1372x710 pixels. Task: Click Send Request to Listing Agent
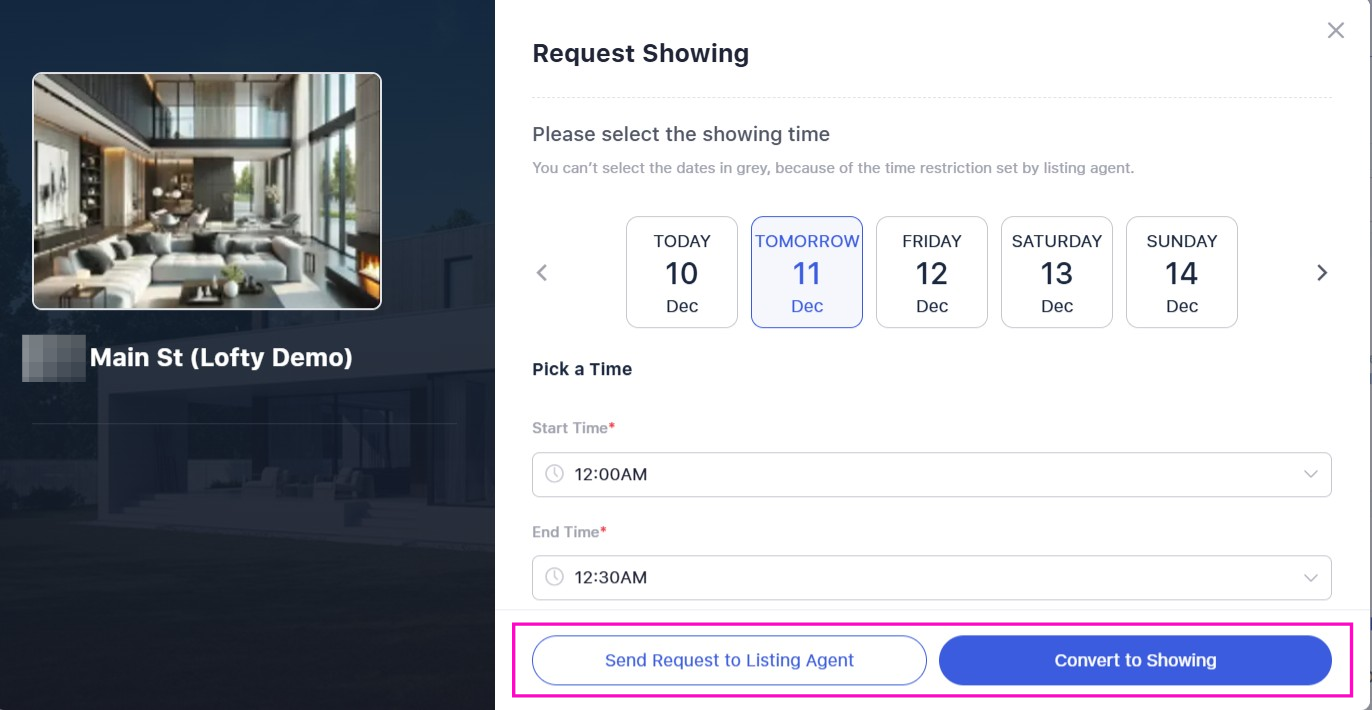point(729,660)
